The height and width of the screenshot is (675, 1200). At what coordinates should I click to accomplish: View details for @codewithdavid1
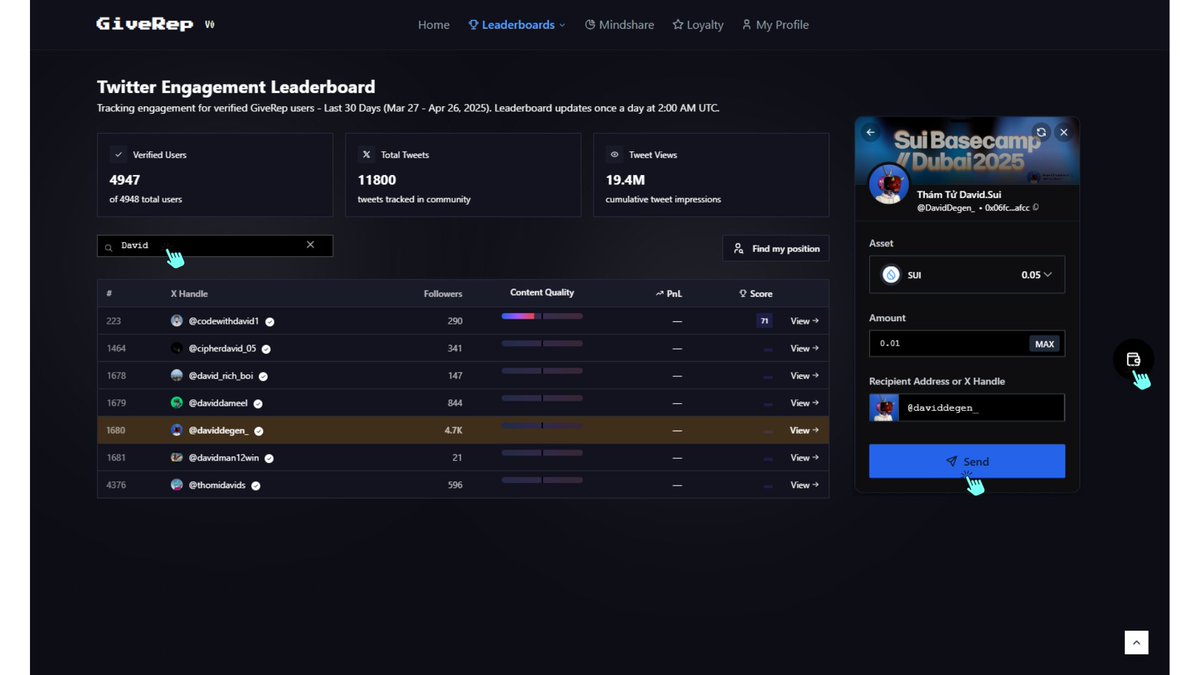click(x=804, y=321)
